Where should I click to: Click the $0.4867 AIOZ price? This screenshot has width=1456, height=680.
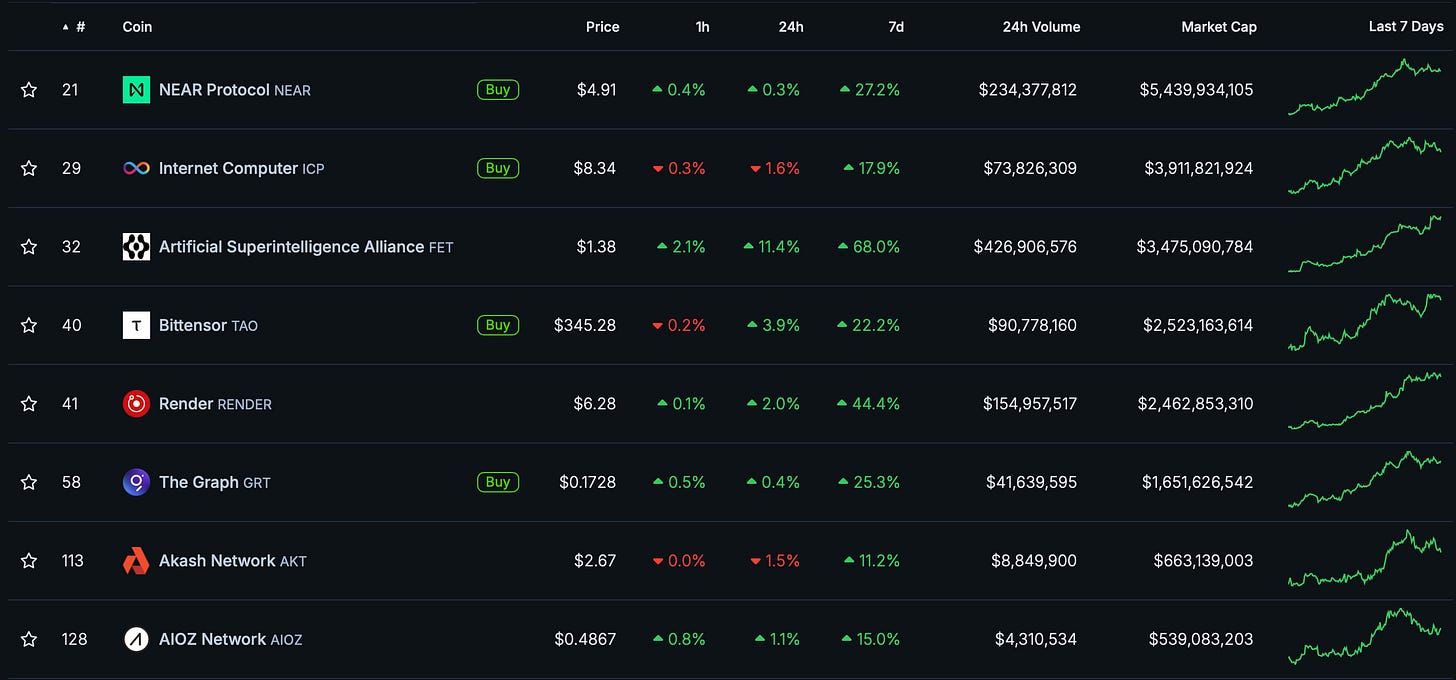pyautogui.click(x=585, y=639)
